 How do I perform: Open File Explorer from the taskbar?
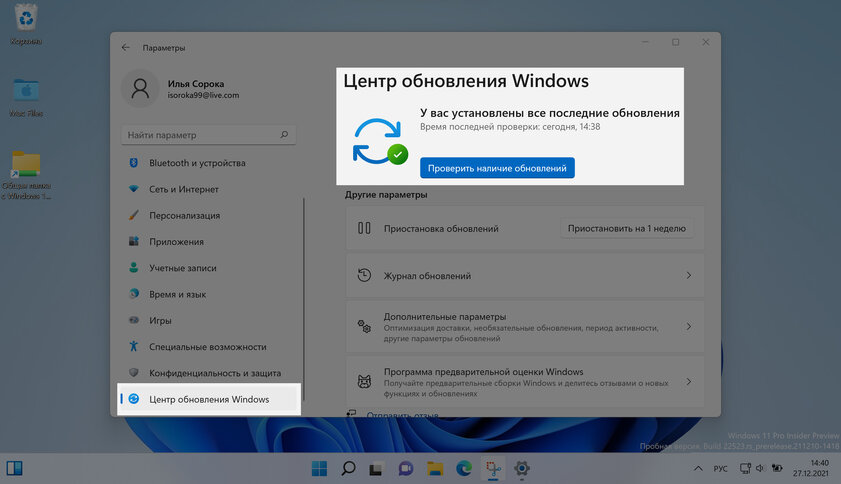pyautogui.click(x=435, y=468)
